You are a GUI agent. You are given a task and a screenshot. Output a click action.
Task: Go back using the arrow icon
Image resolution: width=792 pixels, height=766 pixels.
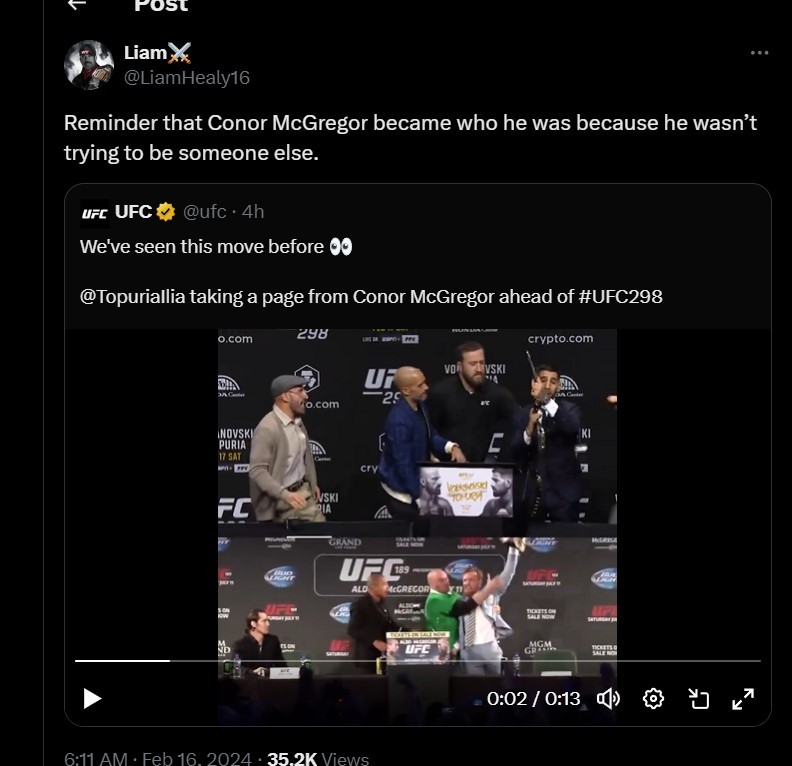point(77,5)
